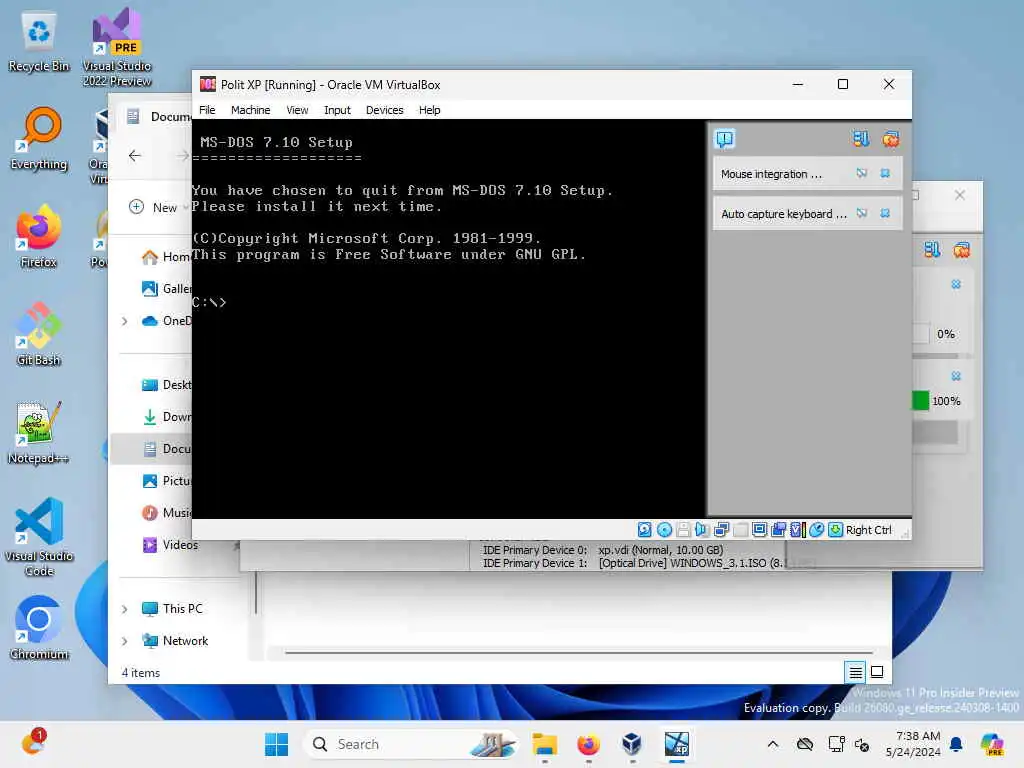Click the audio speaker indicator in VM status bar

click(702, 530)
